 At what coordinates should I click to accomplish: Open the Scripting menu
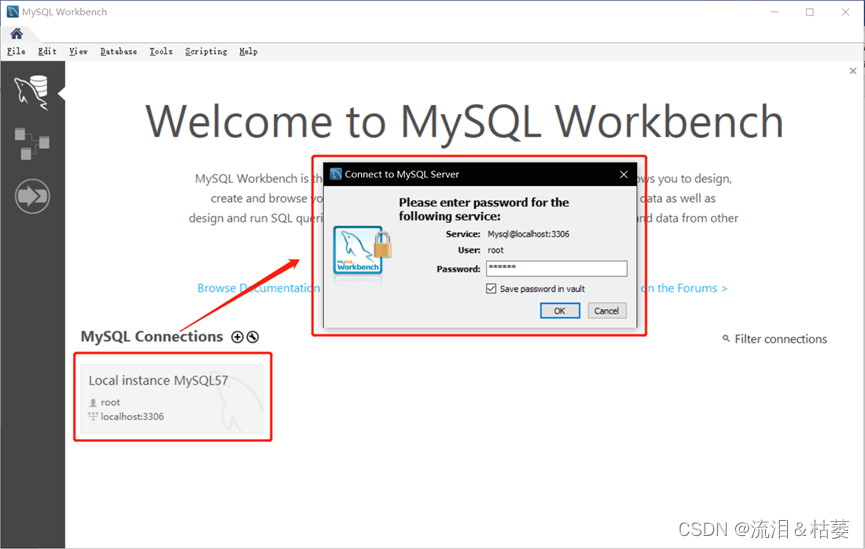[x=206, y=51]
